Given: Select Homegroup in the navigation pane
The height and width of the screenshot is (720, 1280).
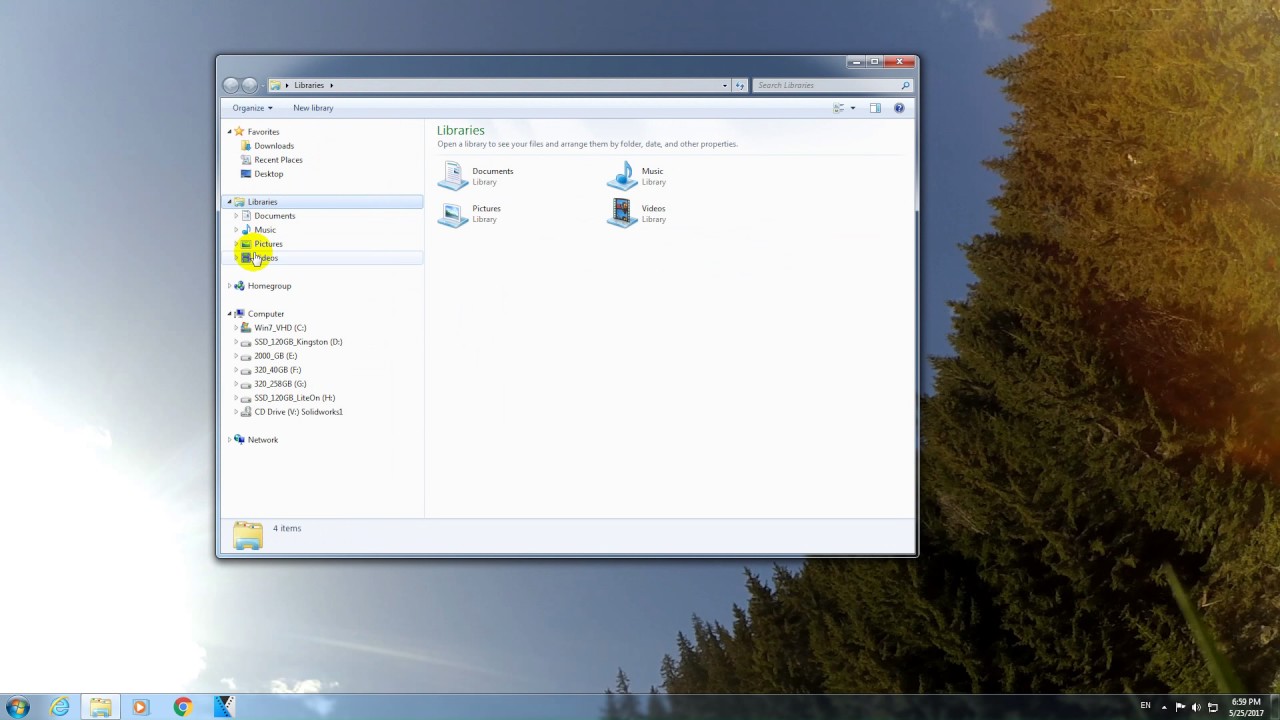Looking at the screenshot, I should [x=269, y=286].
